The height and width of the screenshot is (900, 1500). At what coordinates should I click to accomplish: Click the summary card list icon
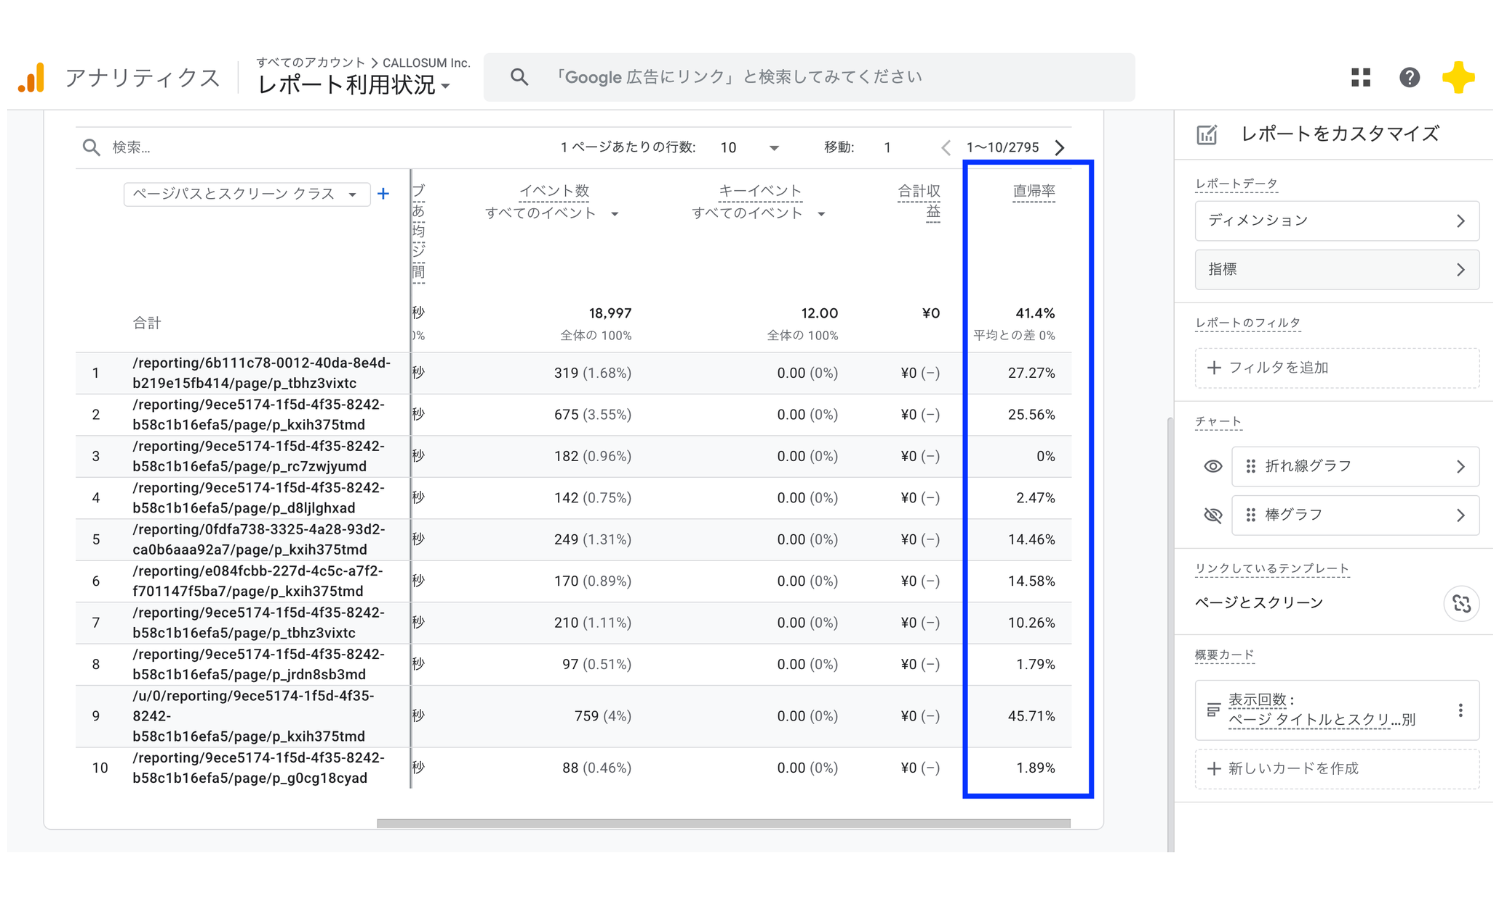1213,710
